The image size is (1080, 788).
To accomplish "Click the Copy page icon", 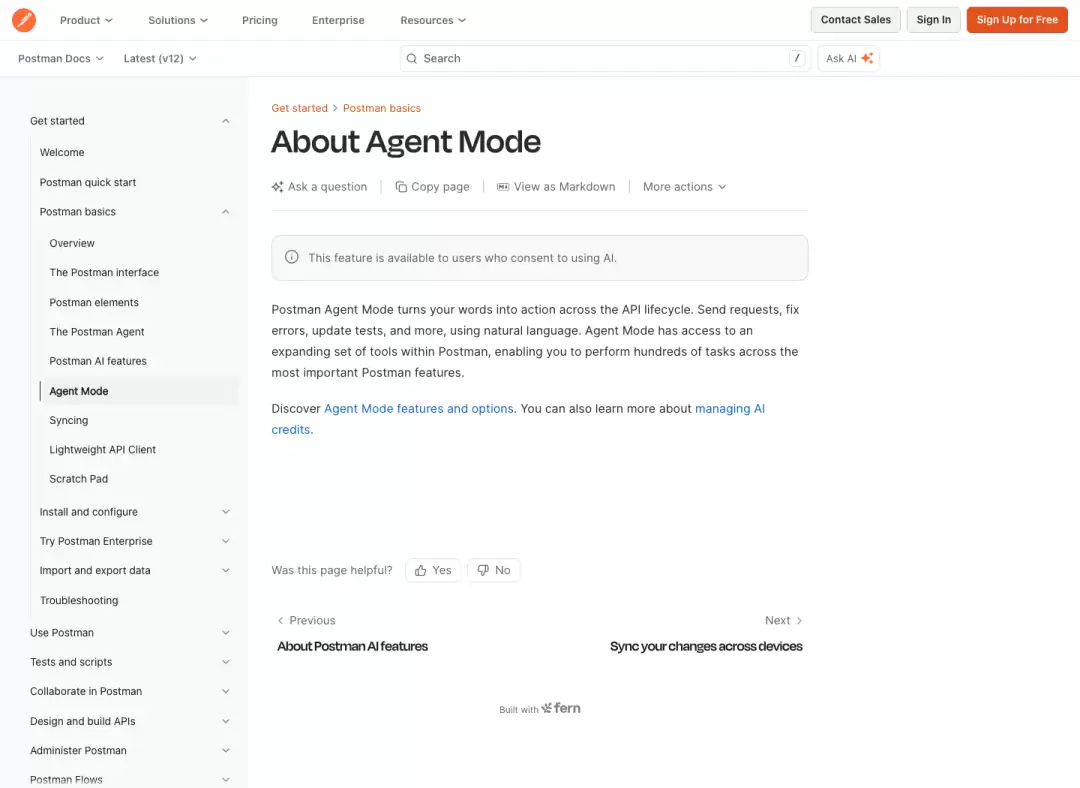I will (x=401, y=187).
